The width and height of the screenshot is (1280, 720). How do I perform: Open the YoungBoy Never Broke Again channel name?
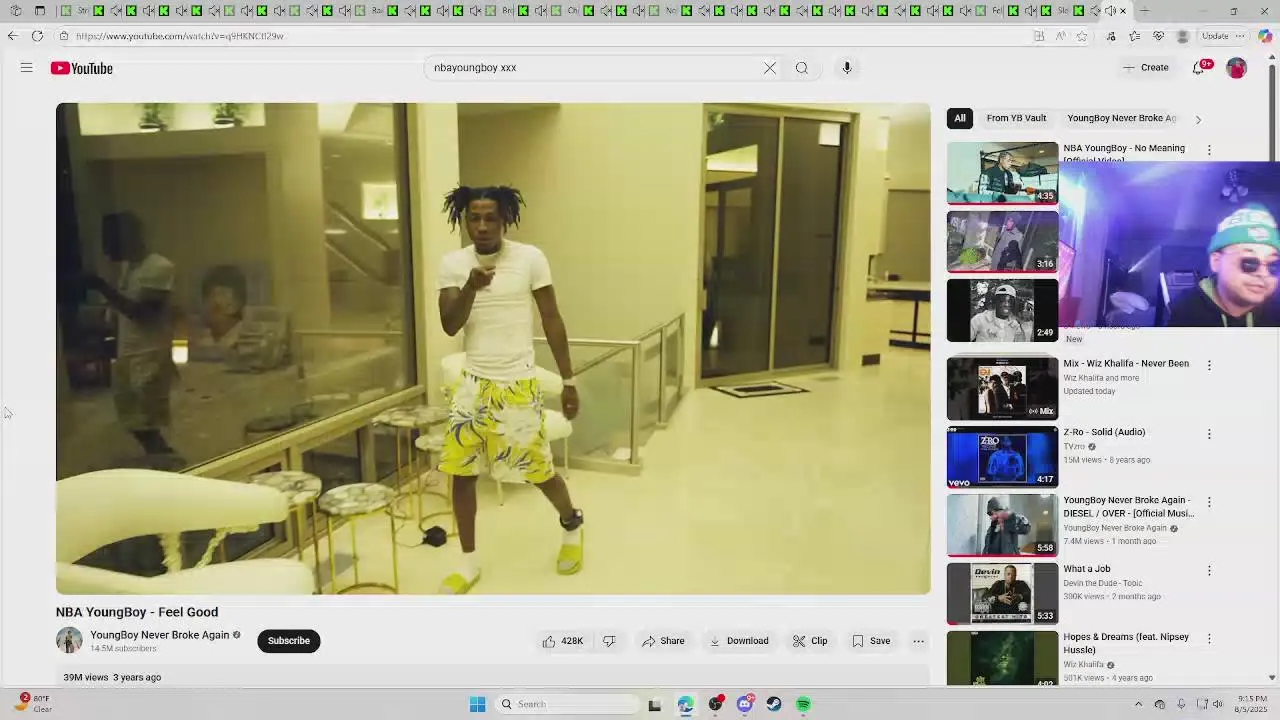click(x=160, y=635)
